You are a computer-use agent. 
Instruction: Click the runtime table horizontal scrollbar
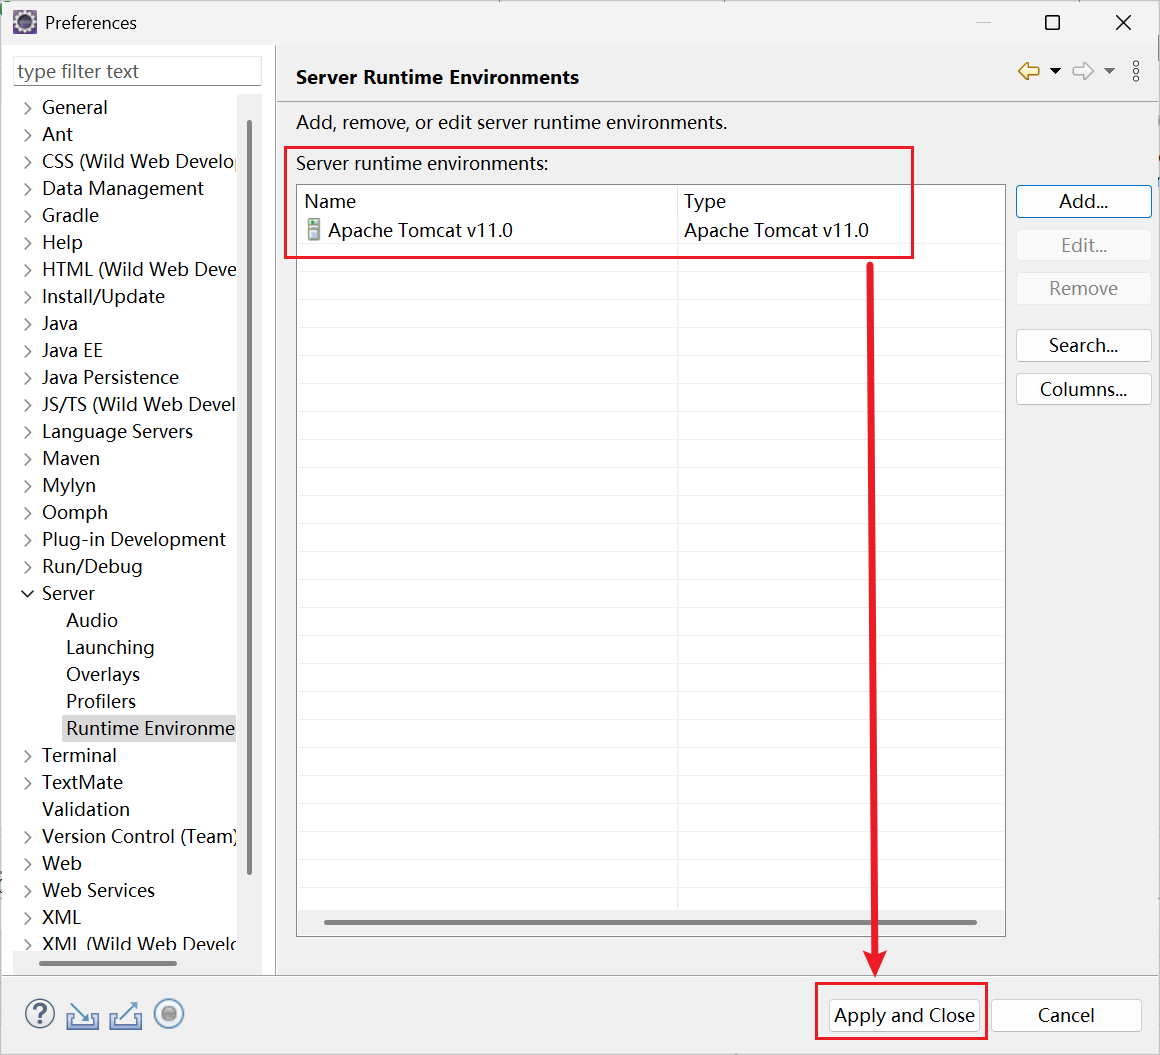[650, 923]
